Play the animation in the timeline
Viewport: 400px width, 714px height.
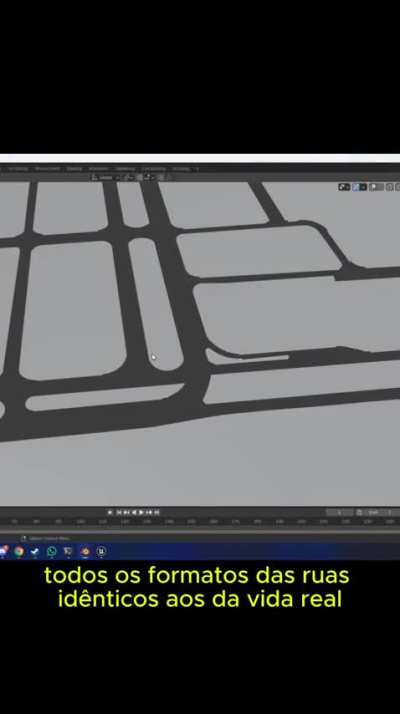coord(141,512)
